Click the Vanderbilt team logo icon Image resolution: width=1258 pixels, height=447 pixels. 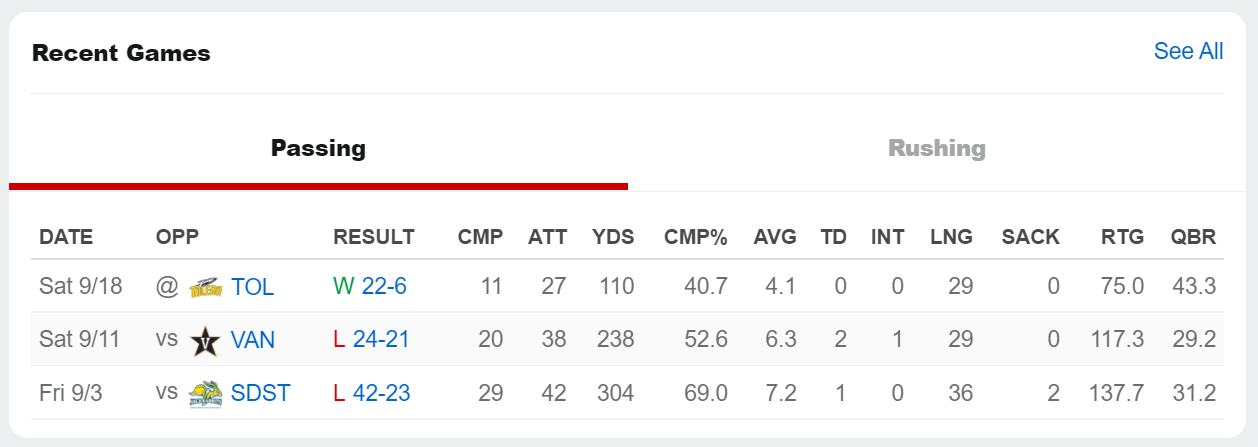pos(204,340)
